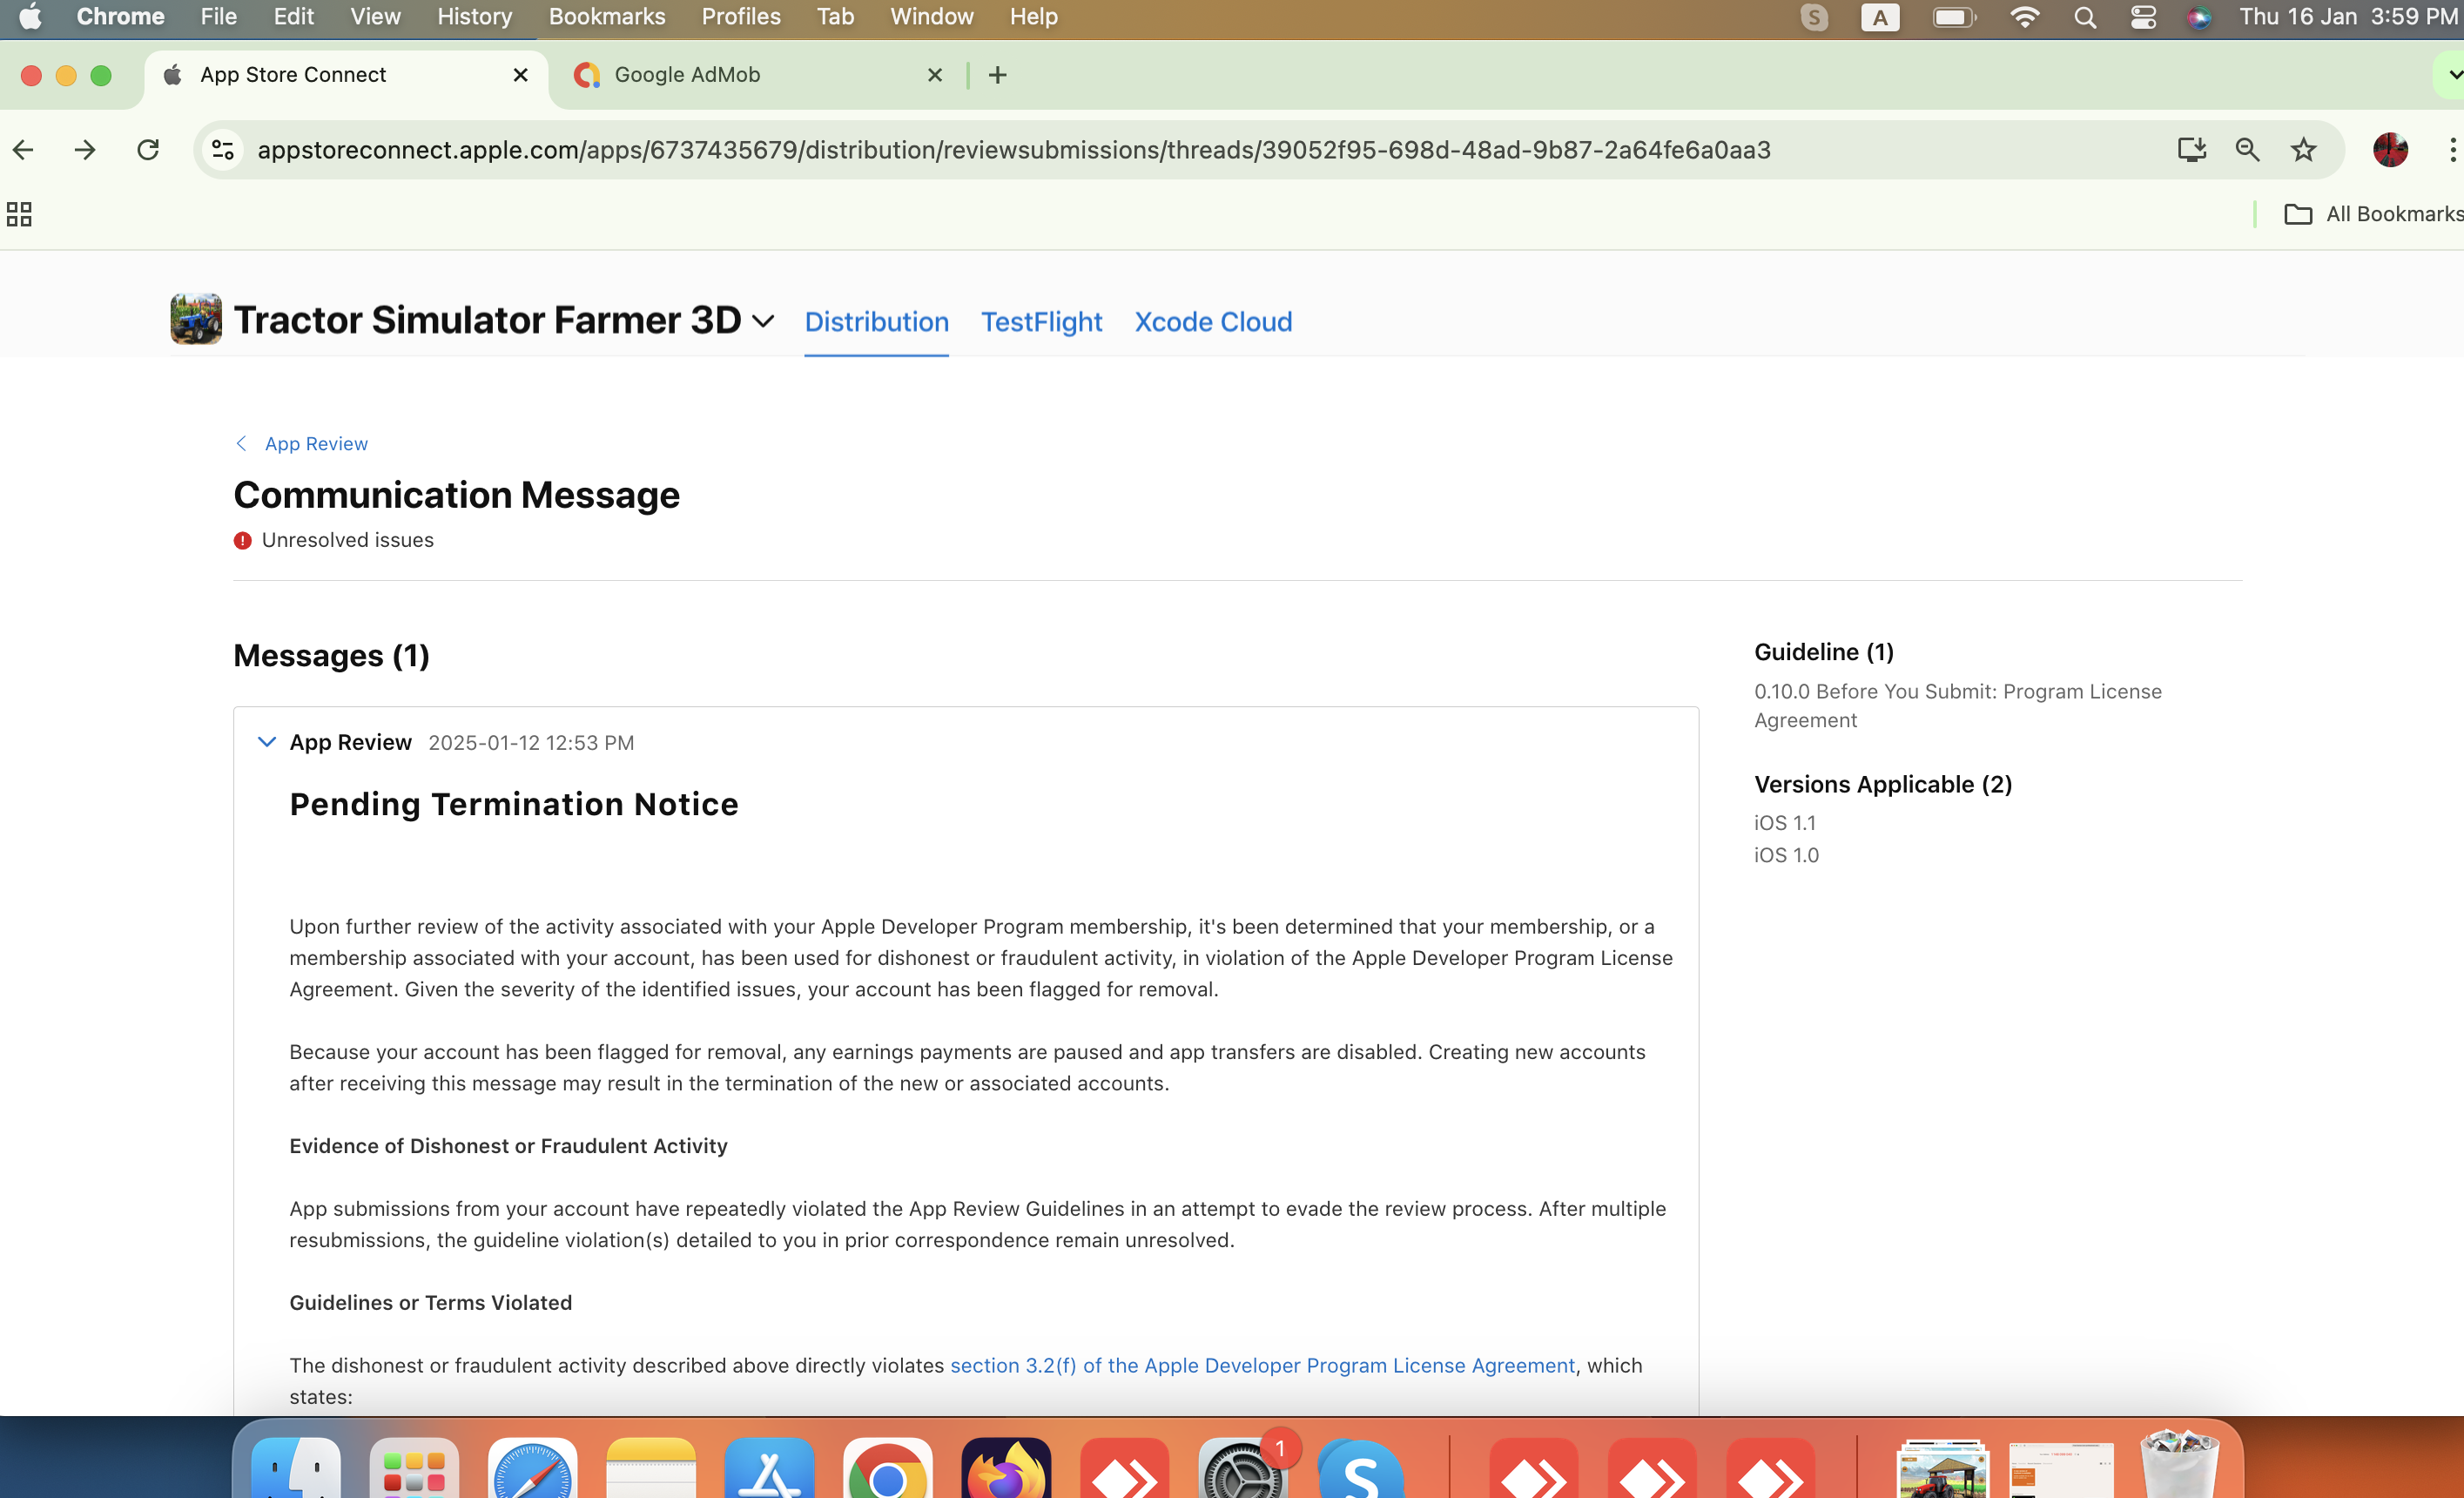Image resolution: width=2464 pixels, height=1498 pixels.
Task: Open System Settings from the dock
Action: tap(1242, 1468)
